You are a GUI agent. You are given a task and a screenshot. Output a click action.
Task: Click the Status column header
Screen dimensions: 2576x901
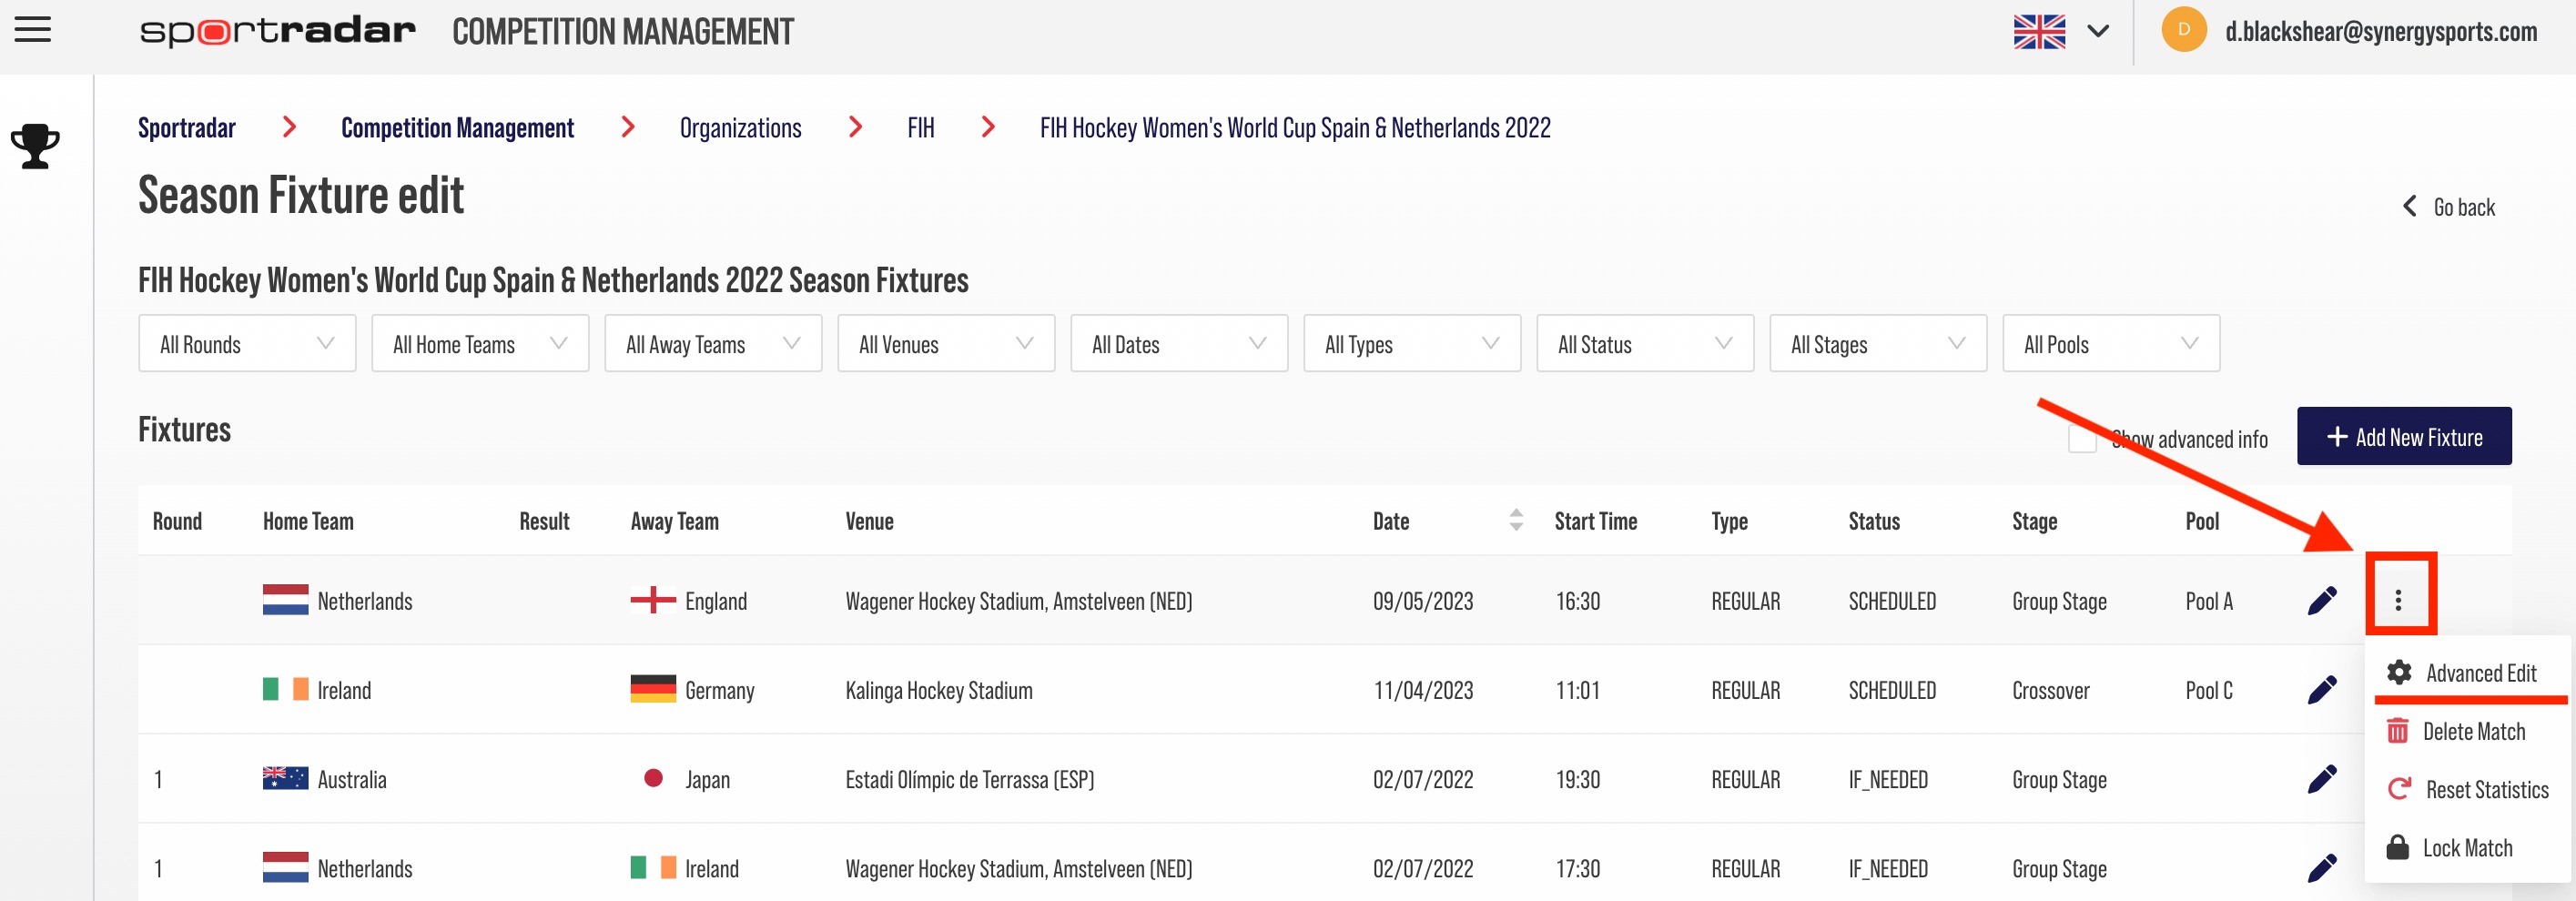click(x=1873, y=521)
